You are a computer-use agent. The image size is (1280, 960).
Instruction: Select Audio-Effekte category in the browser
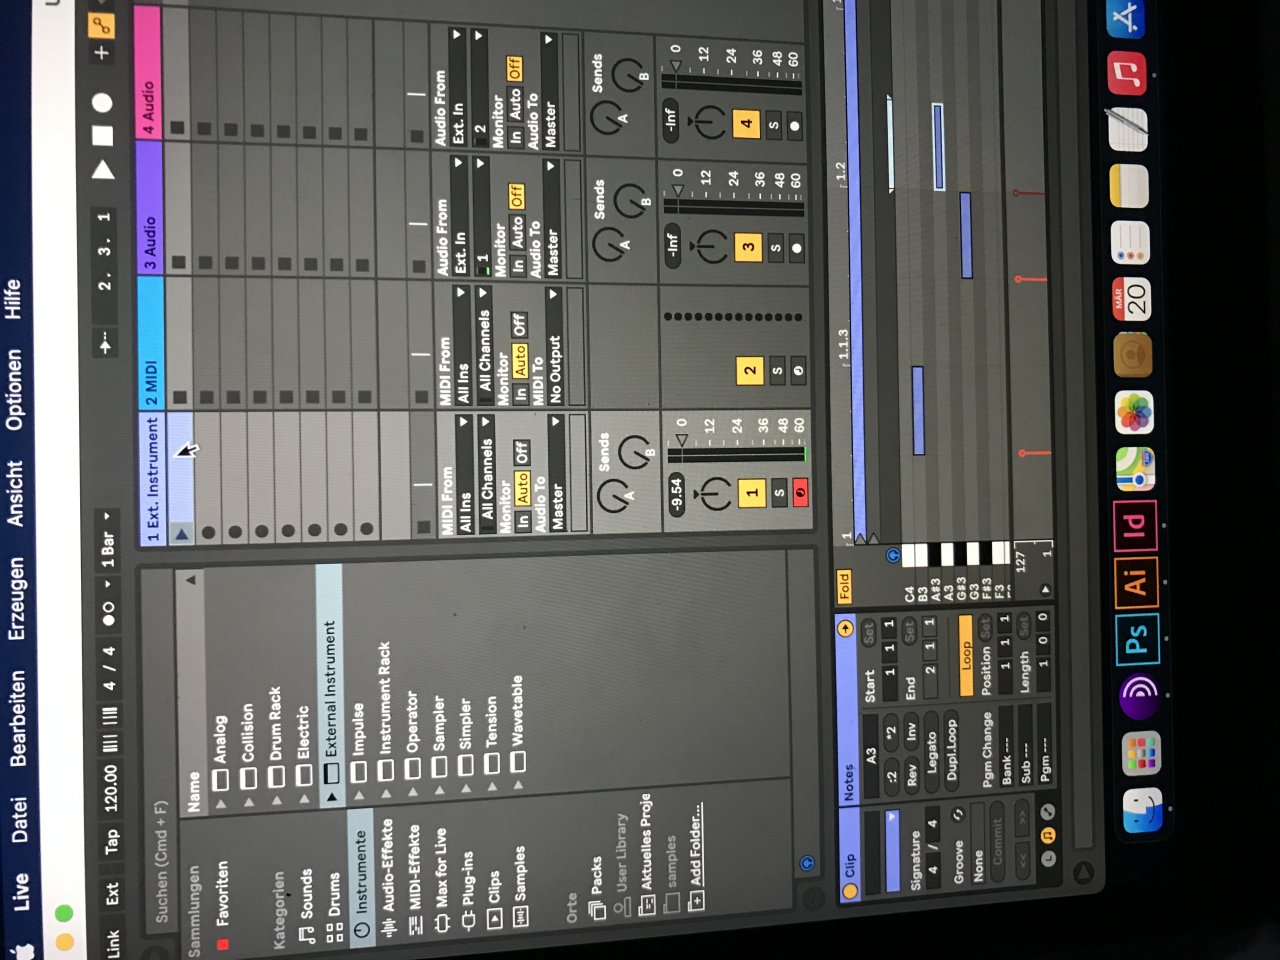click(390, 878)
